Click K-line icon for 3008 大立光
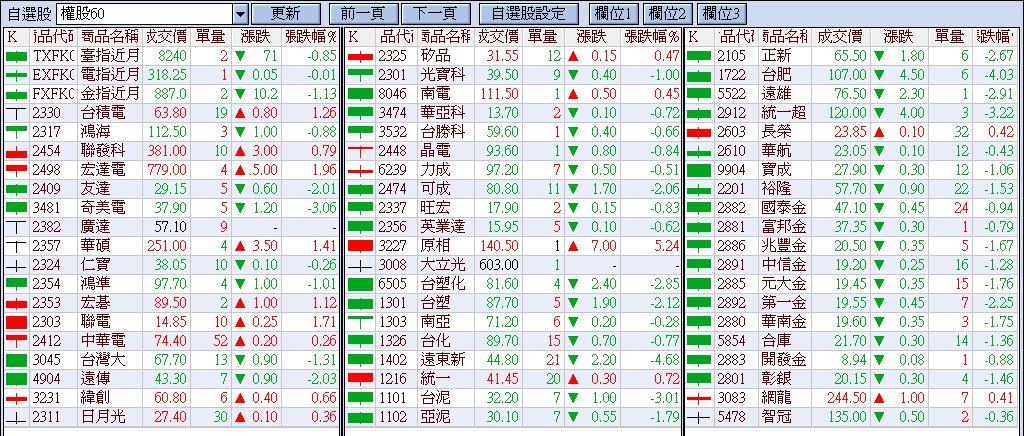This screenshot has width=1024, height=436. point(360,266)
